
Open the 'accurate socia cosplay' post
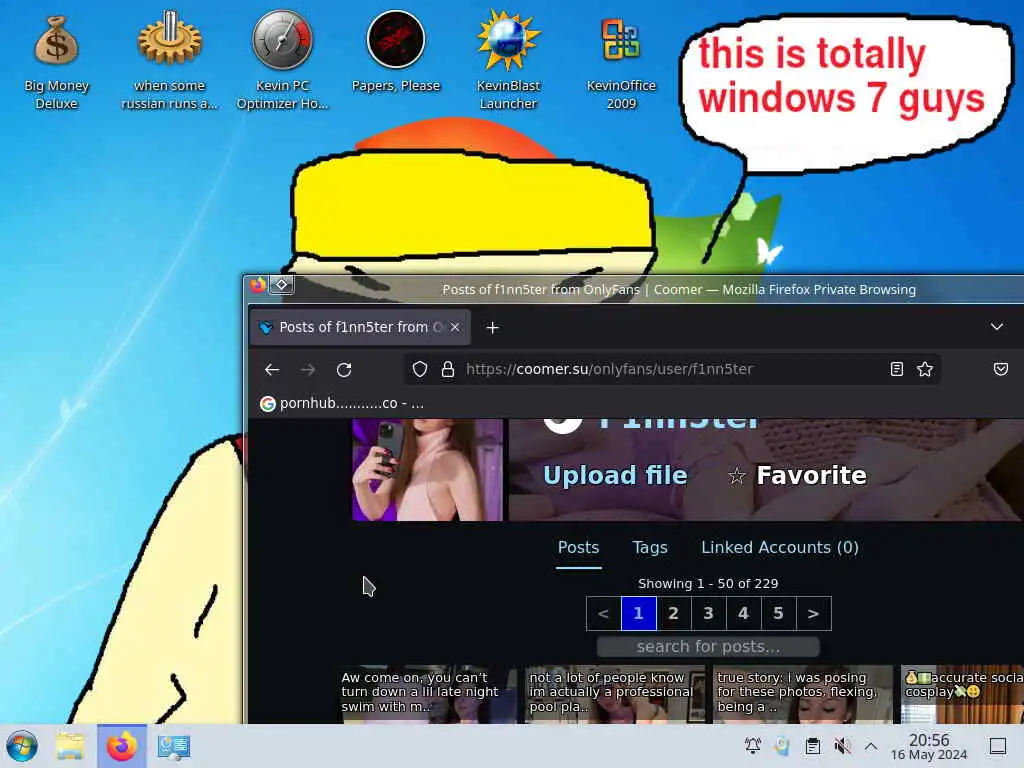pyautogui.click(x=962, y=694)
